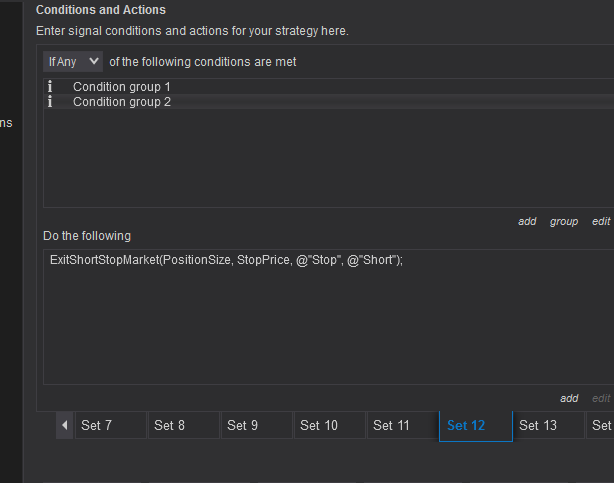Switch to the Set 13 tab
The width and height of the screenshot is (614, 483).
[548, 425]
